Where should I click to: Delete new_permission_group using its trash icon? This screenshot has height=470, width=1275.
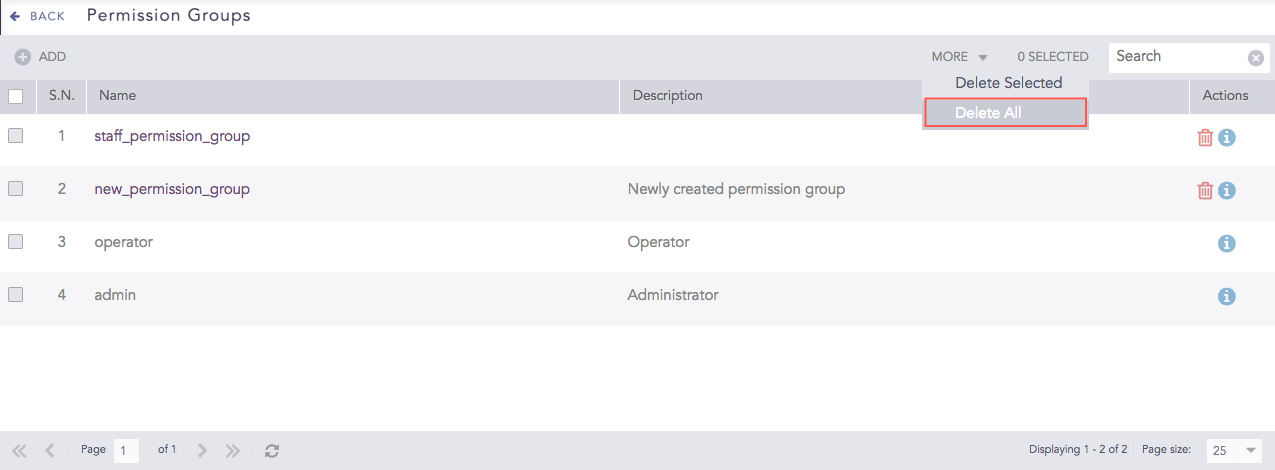1205,190
